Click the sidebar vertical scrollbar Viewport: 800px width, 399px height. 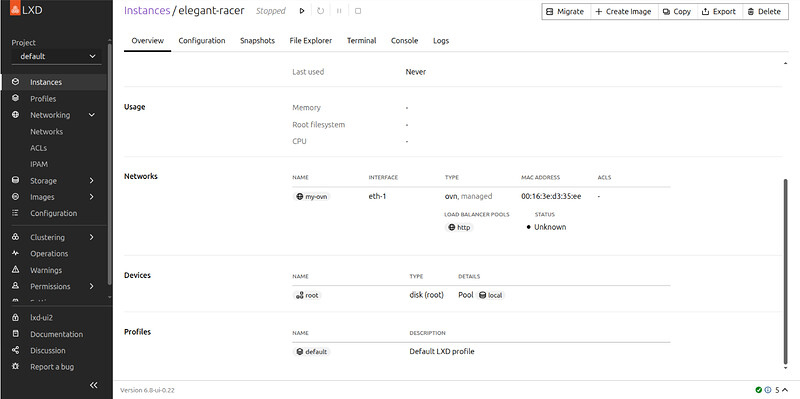tap(110, 165)
